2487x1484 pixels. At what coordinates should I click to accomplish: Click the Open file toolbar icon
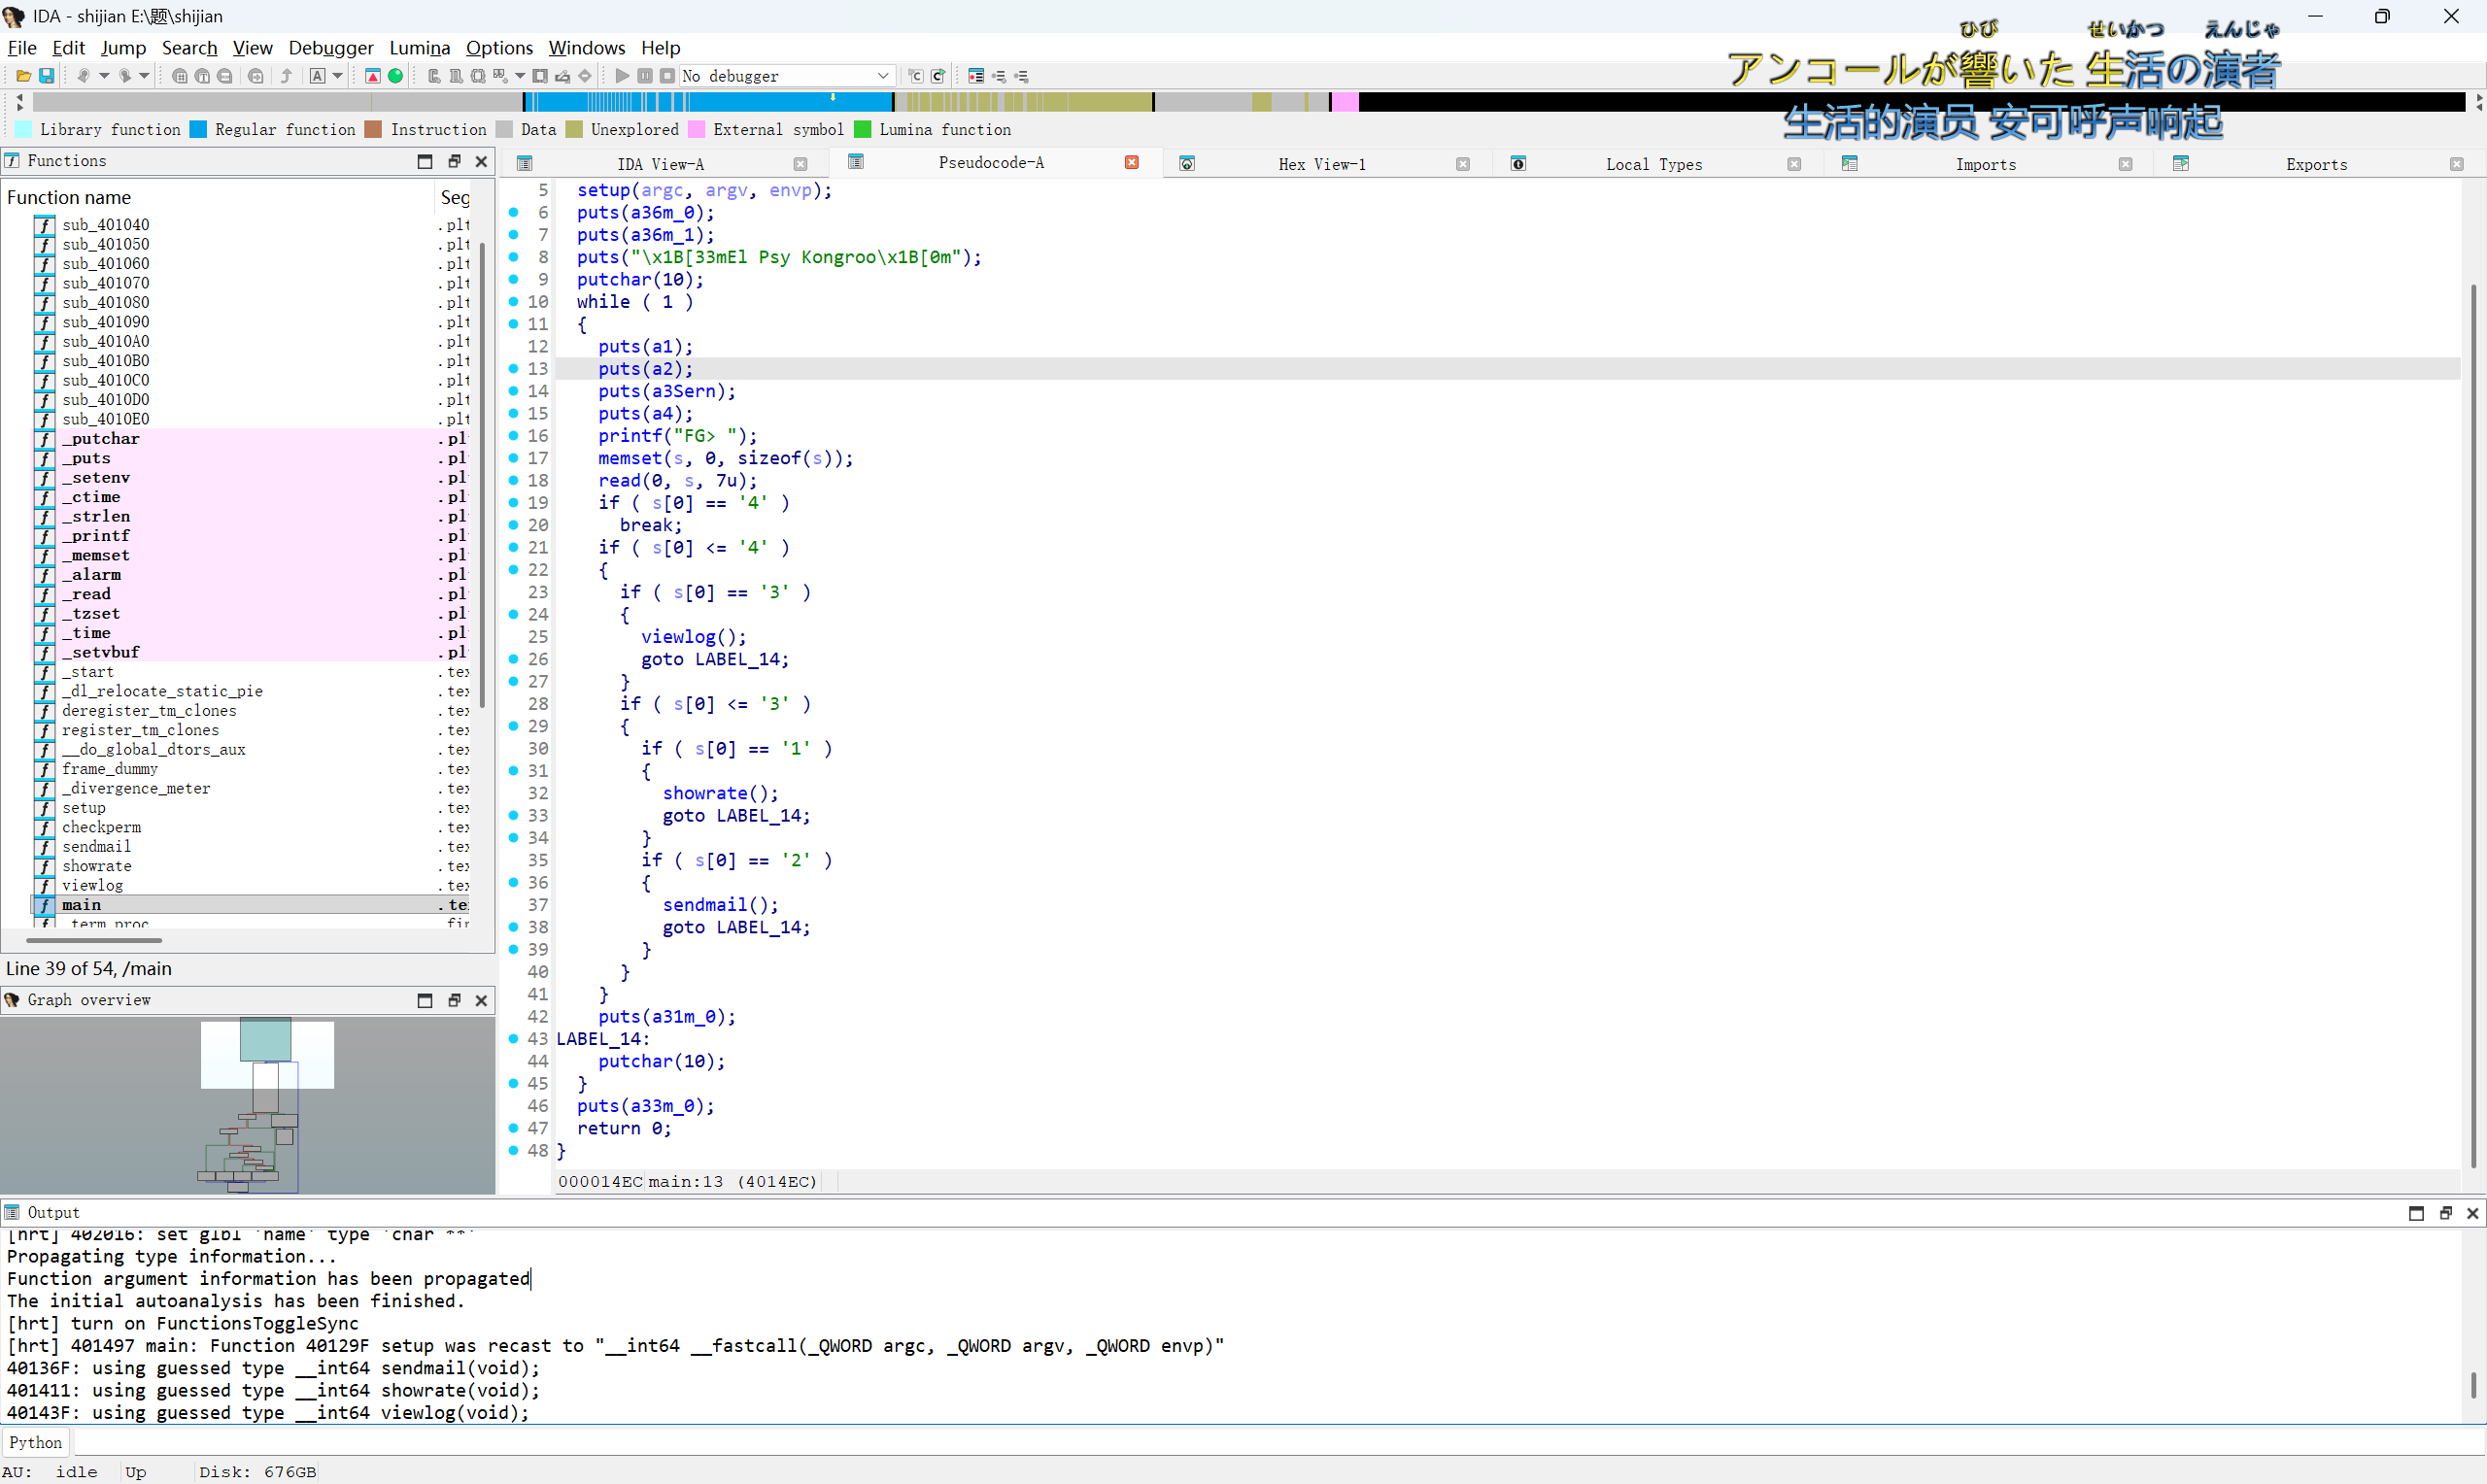click(23, 76)
